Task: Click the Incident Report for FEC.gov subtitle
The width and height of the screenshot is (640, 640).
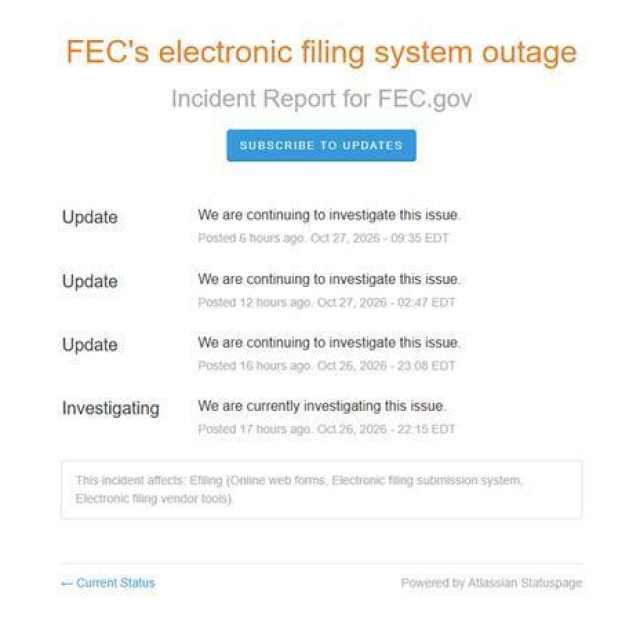Action: coord(321,99)
